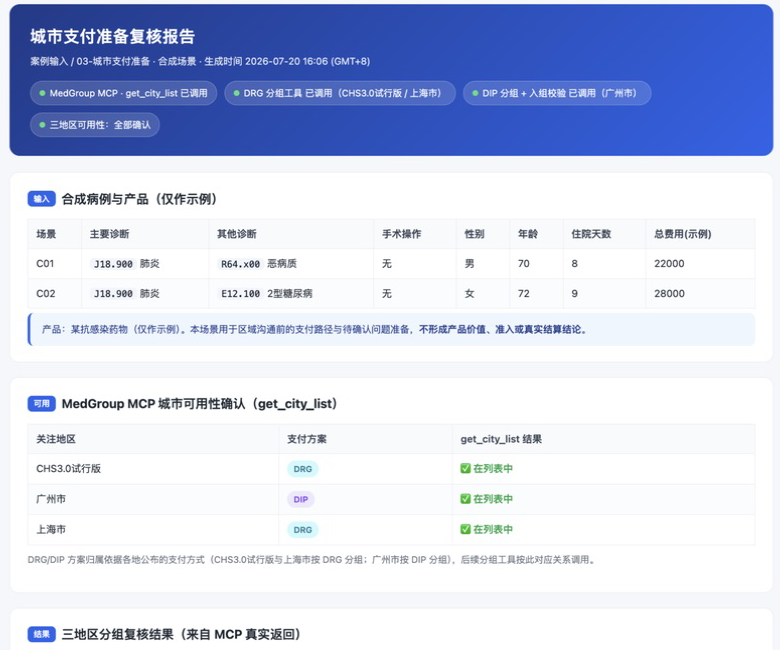The width and height of the screenshot is (780, 650).
Task: Click the DRG/DIP 方案归属 footnote text
Action: [x=311, y=559]
